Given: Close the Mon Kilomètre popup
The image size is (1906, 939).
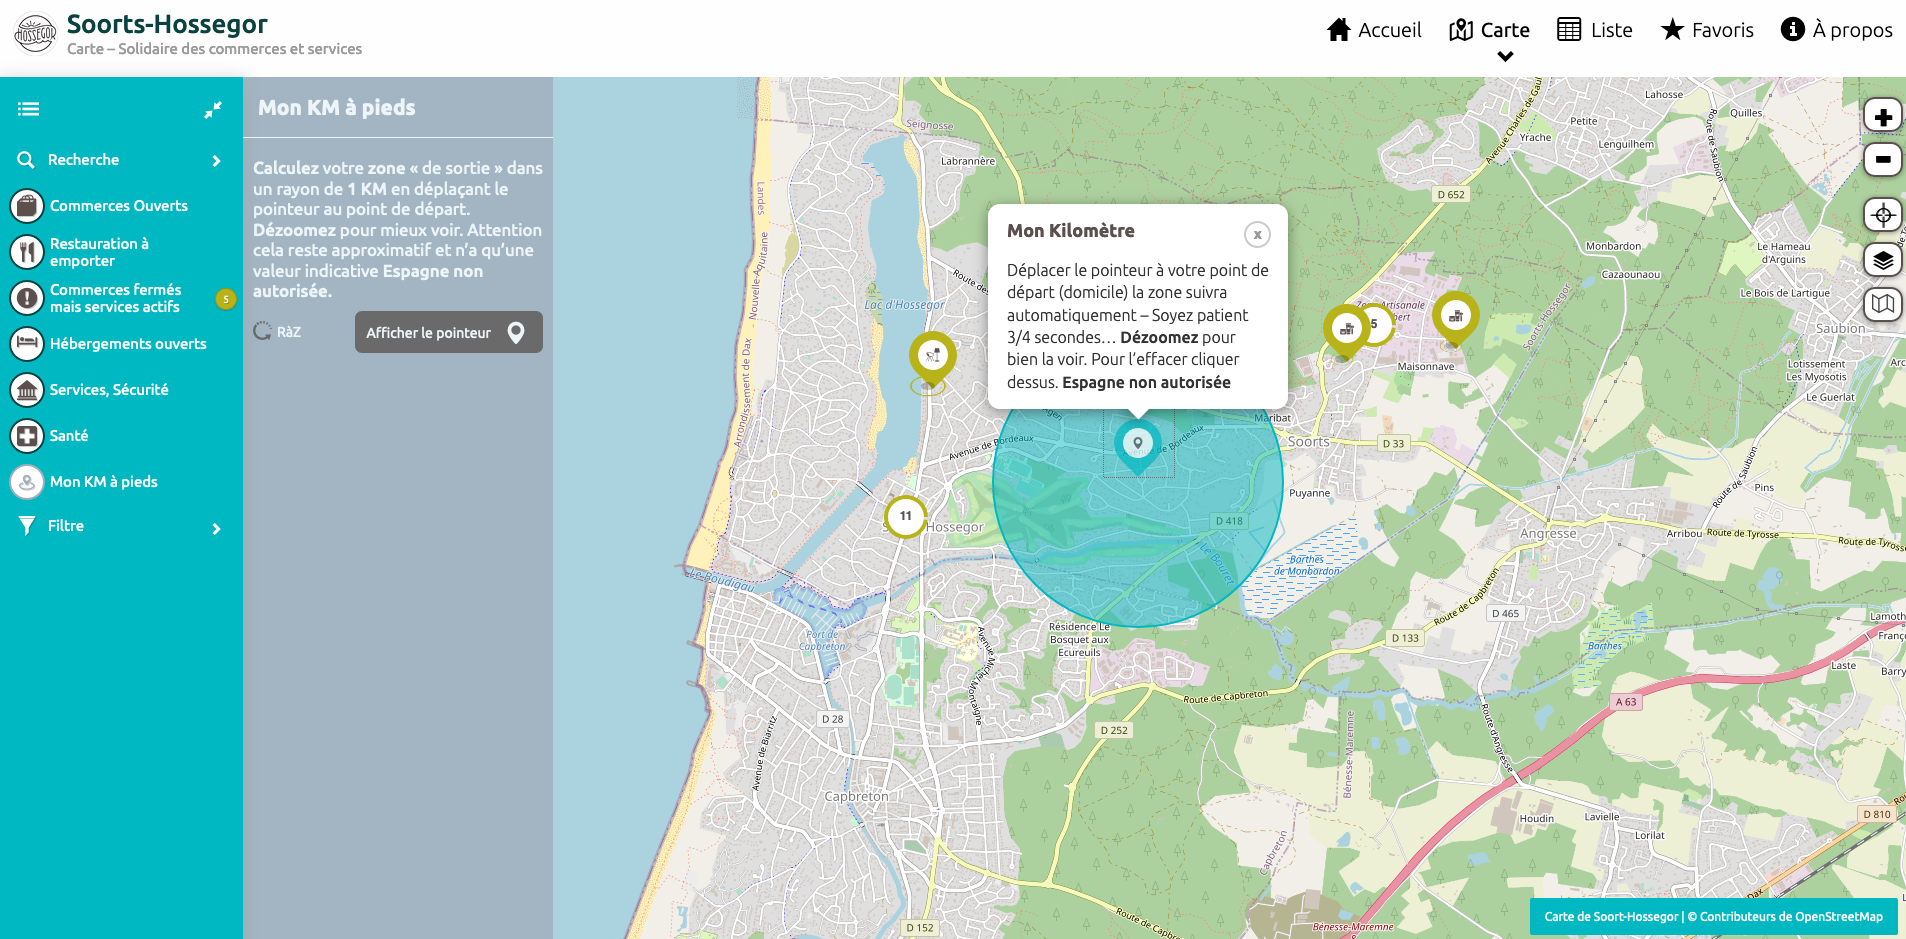Looking at the screenshot, I should tap(1257, 234).
